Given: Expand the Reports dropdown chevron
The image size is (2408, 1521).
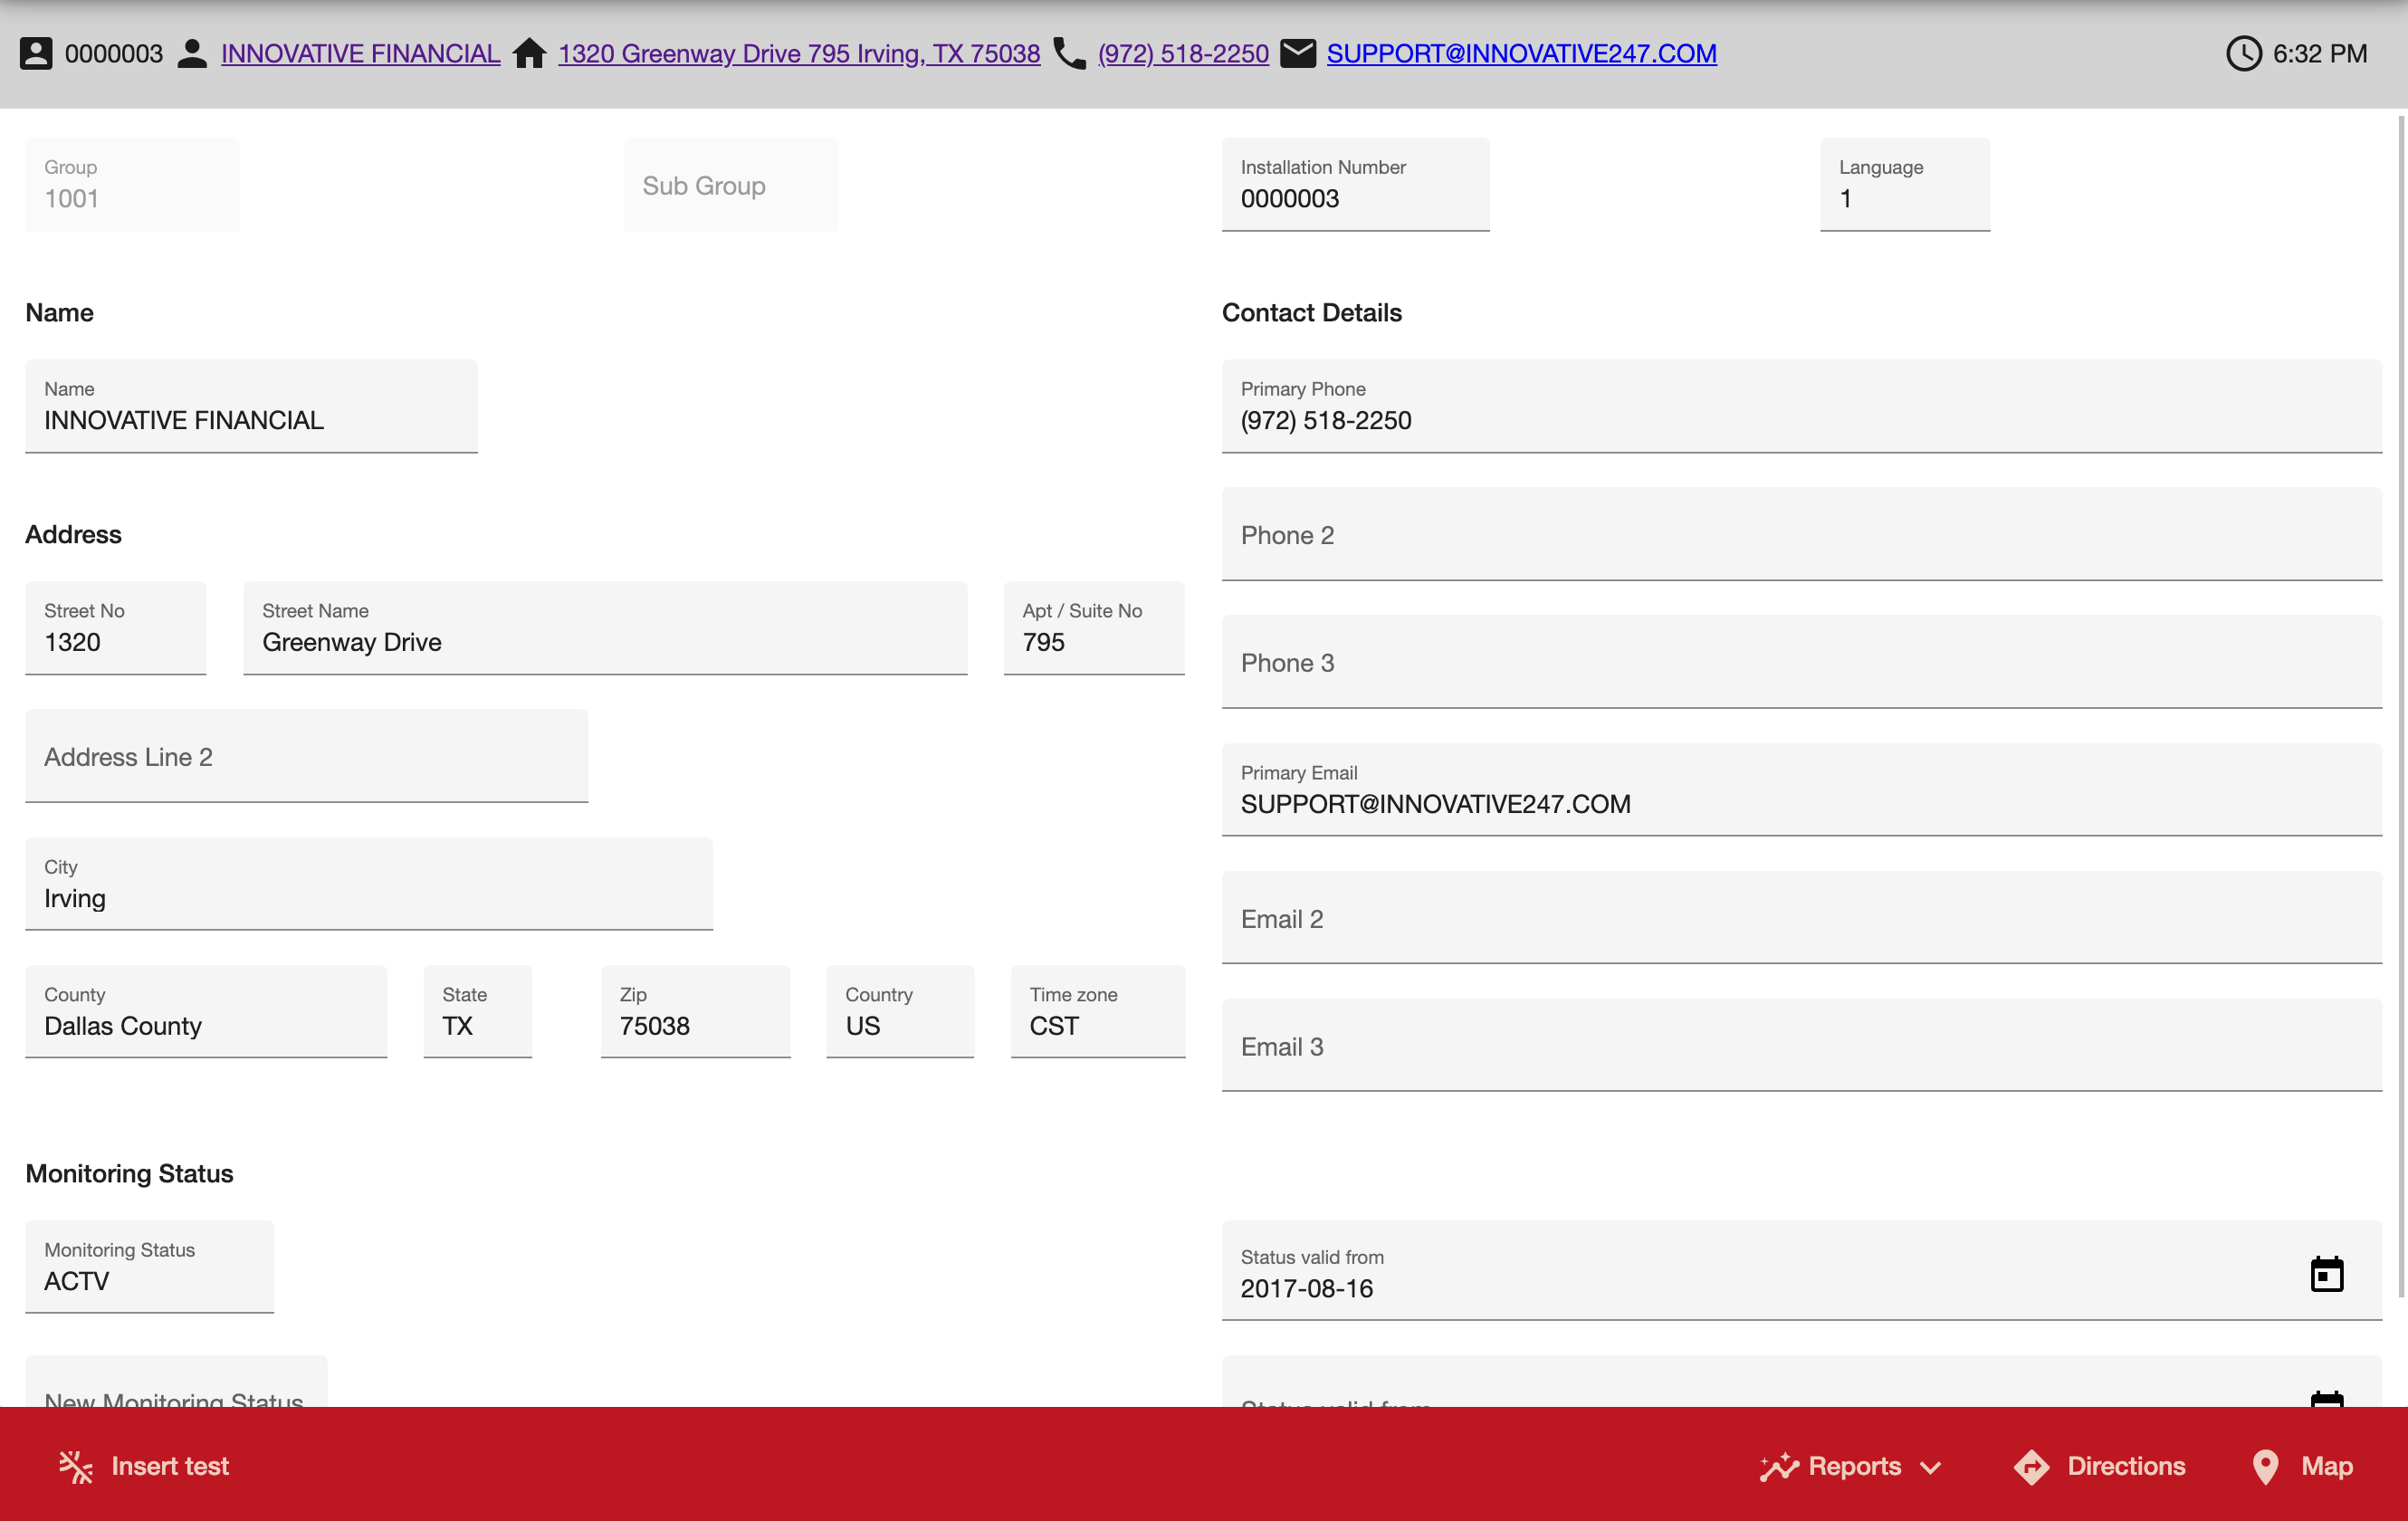Looking at the screenshot, I should click(1931, 1467).
